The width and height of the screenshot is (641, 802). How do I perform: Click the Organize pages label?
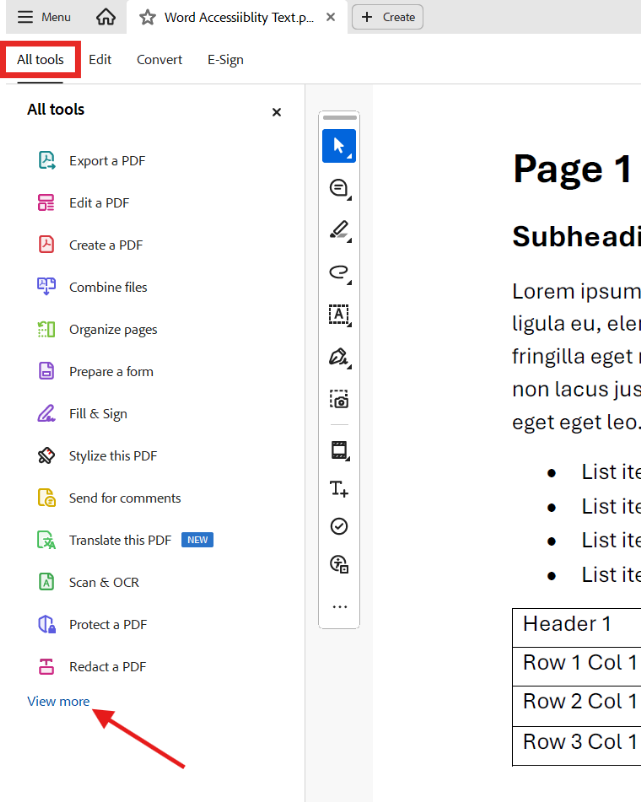click(x=113, y=329)
